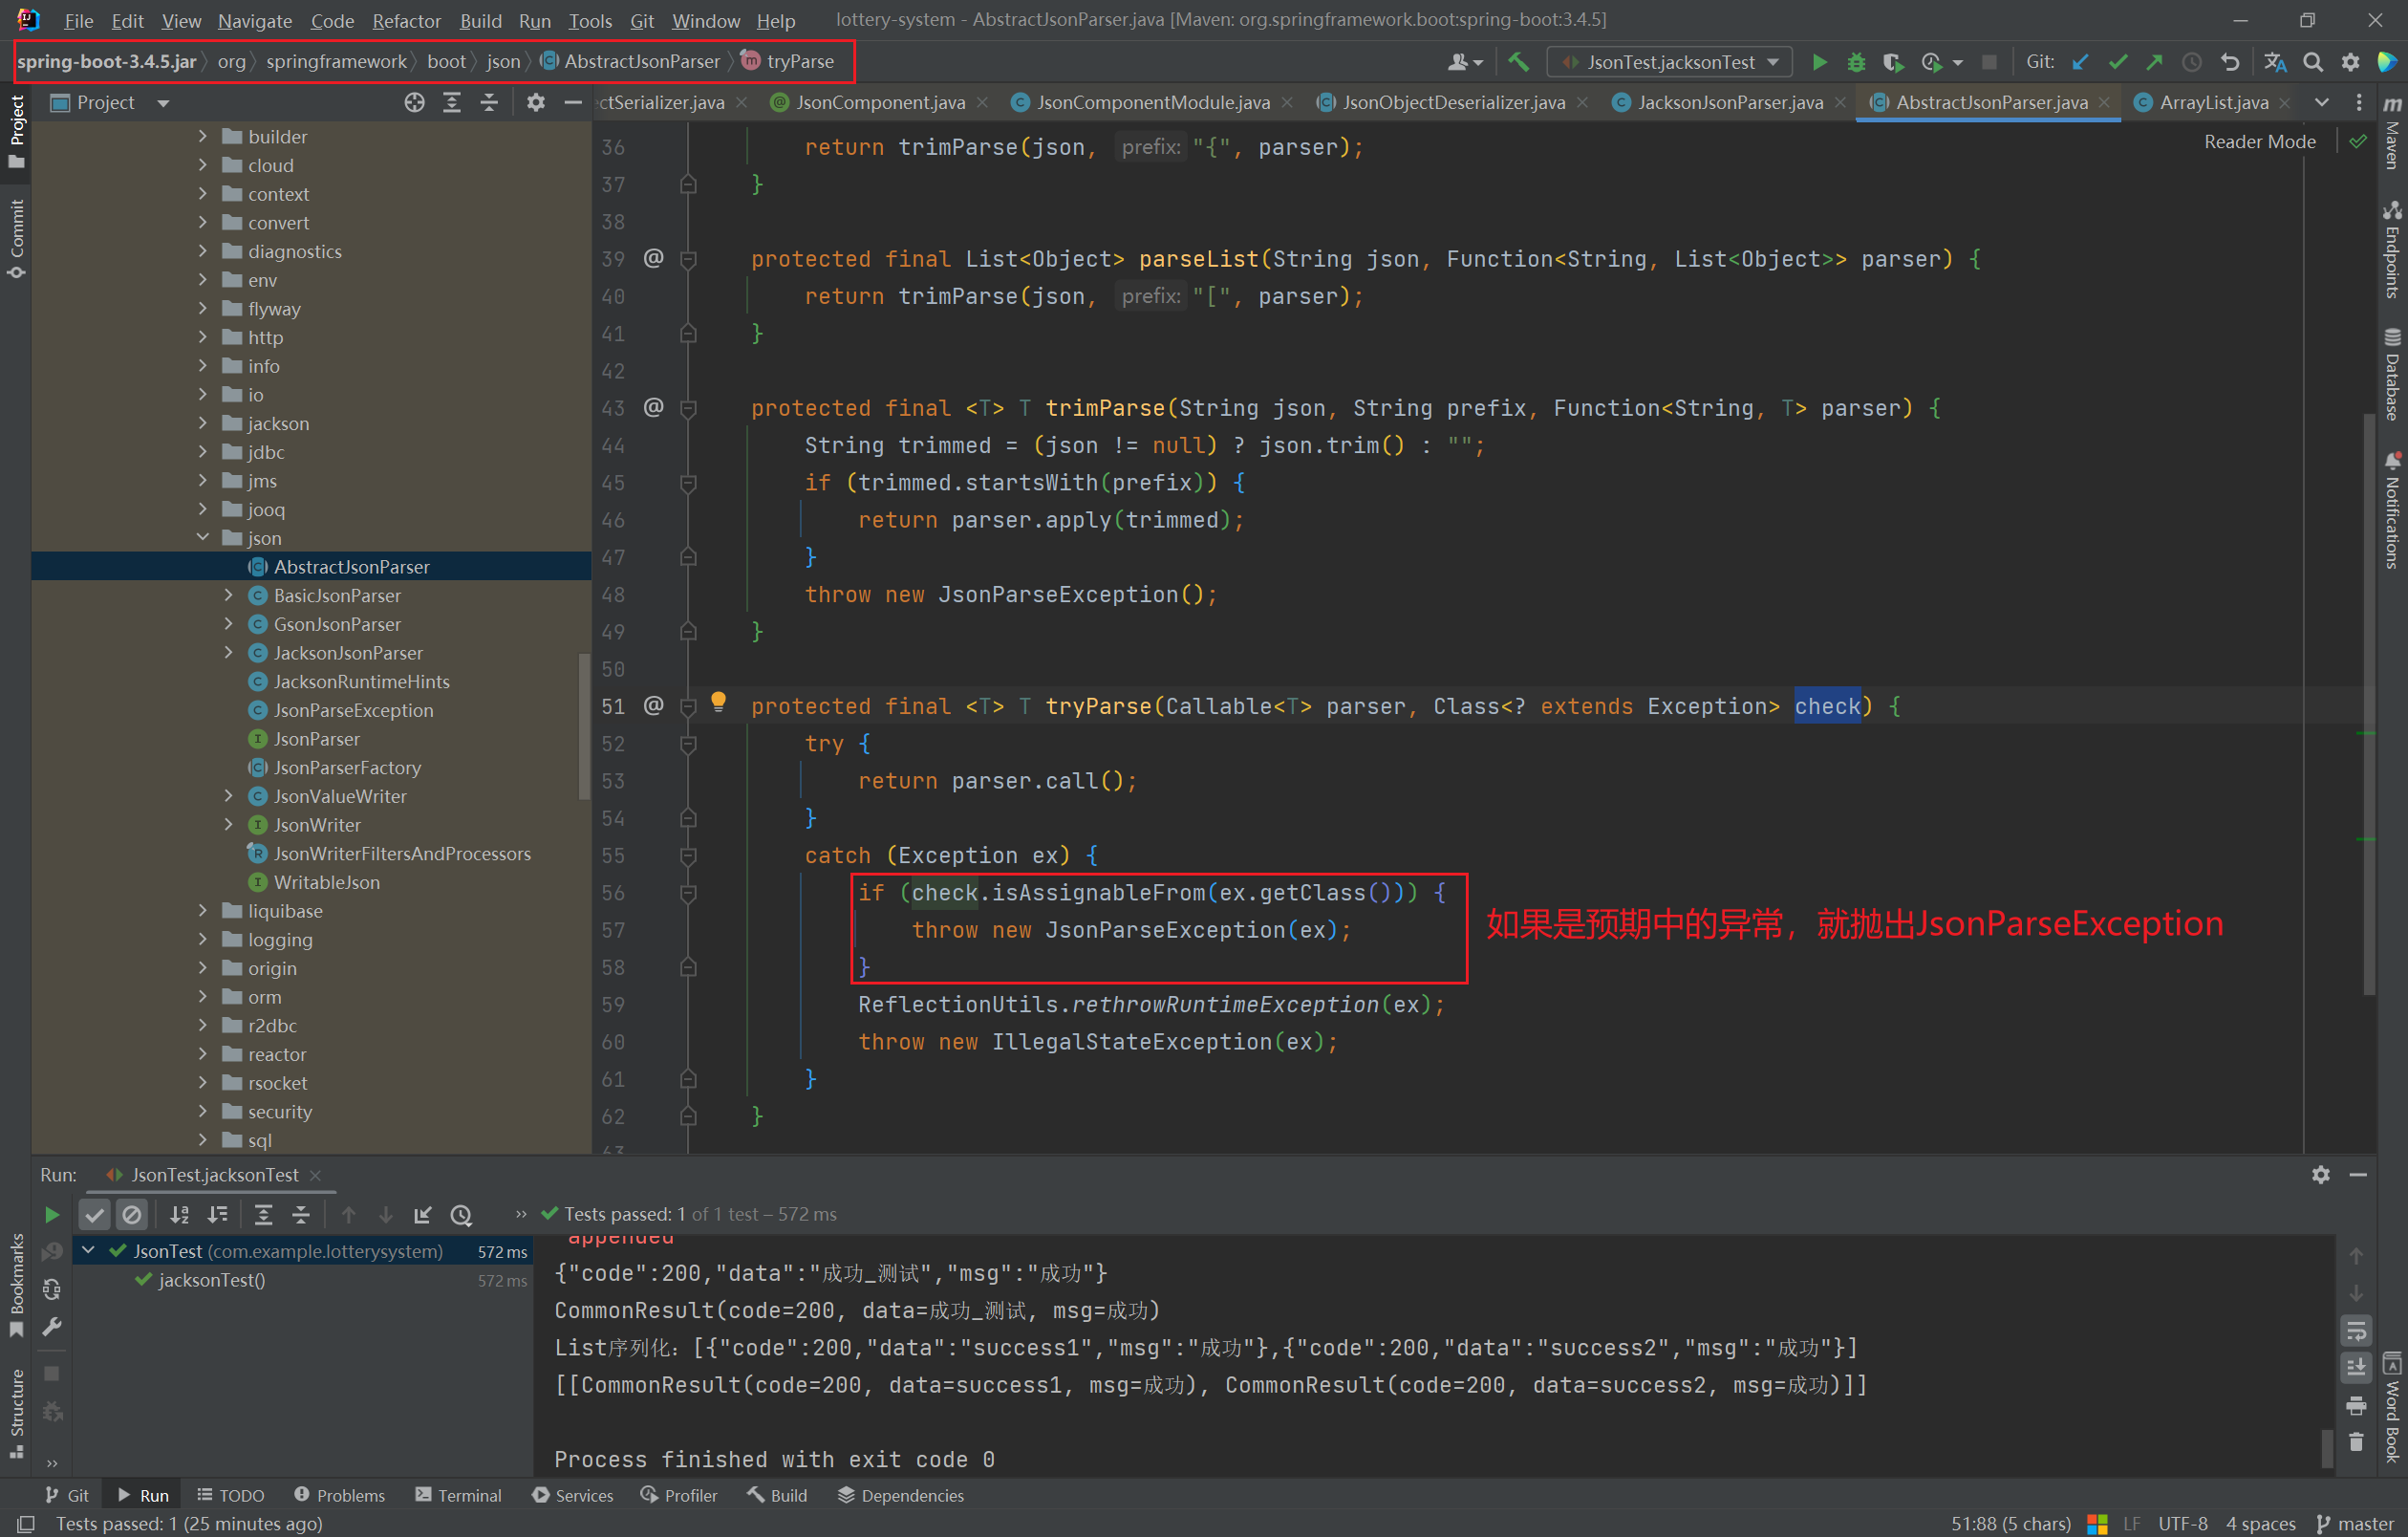The width and height of the screenshot is (2408, 1537).
Task: Click the Select Opened File target icon
Action: pyautogui.click(x=414, y=102)
